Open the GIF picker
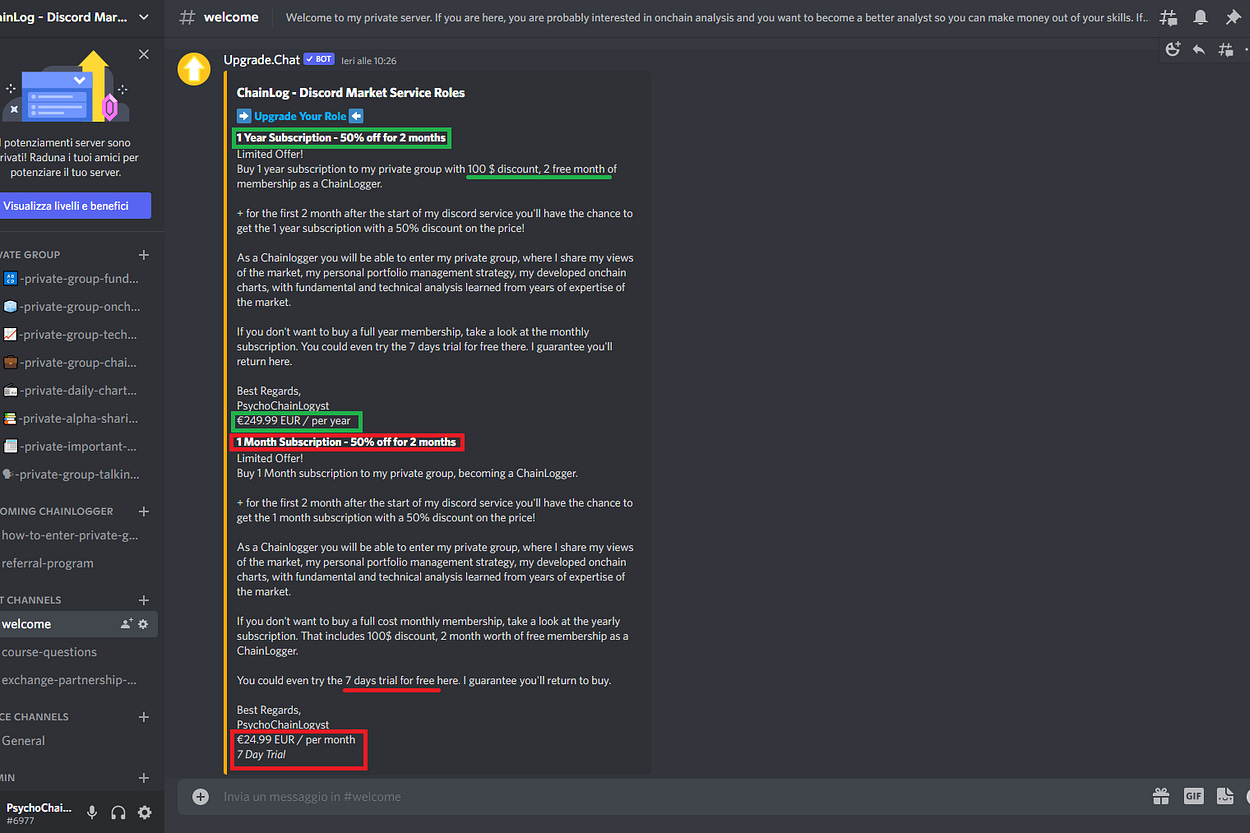 (1193, 796)
